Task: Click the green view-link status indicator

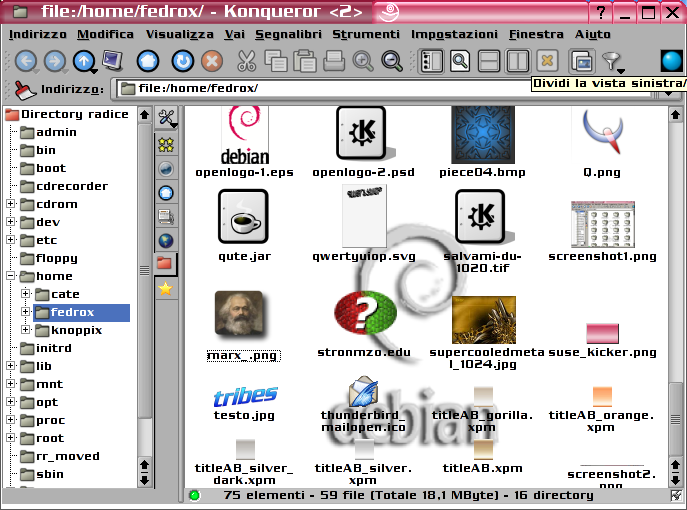Action: 194,496
